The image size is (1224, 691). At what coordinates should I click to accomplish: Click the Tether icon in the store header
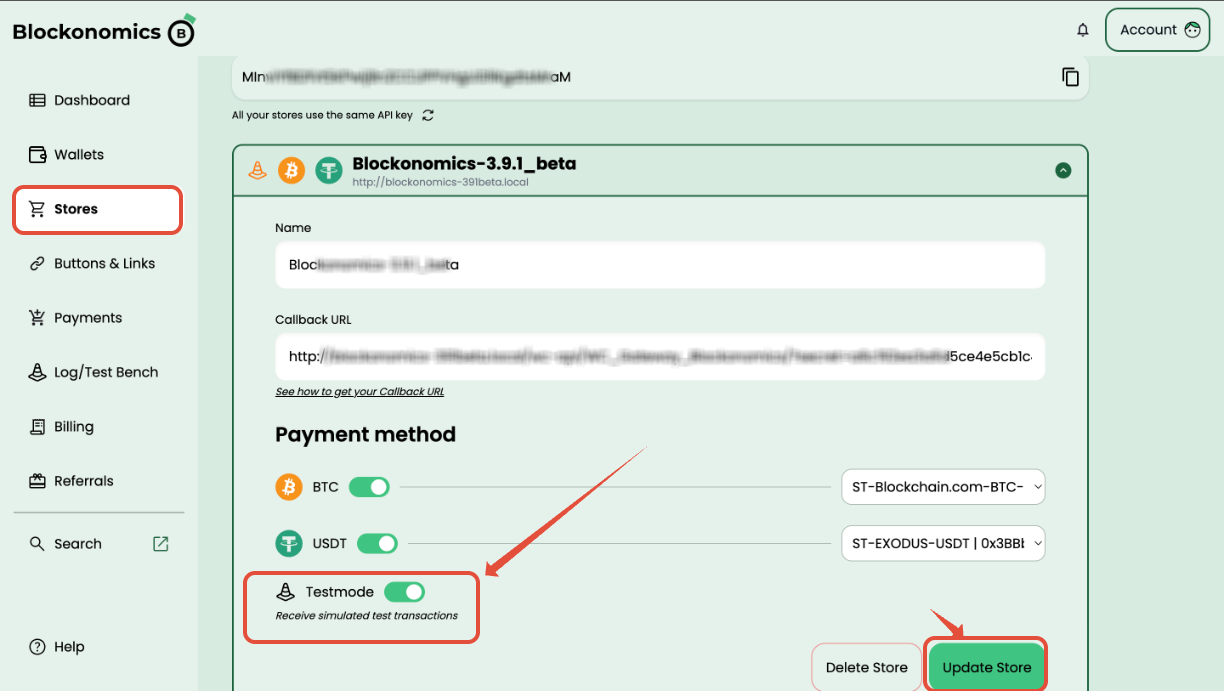pyautogui.click(x=329, y=171)
